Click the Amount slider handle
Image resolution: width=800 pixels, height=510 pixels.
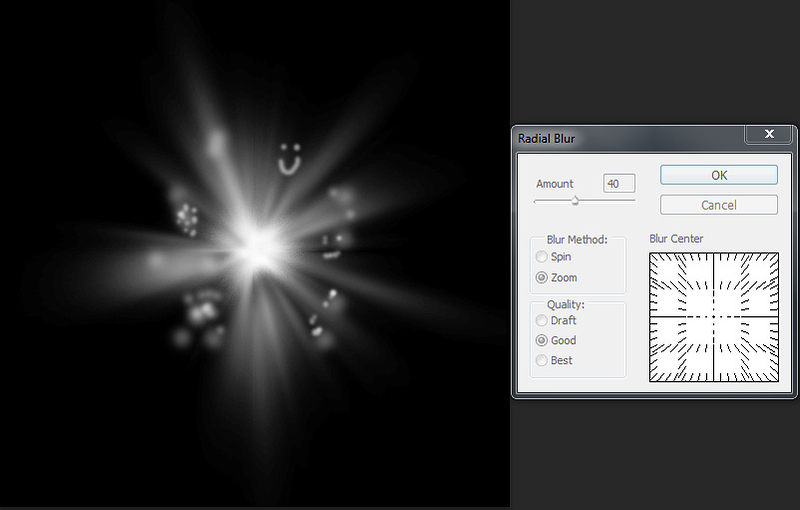point(575,200)
